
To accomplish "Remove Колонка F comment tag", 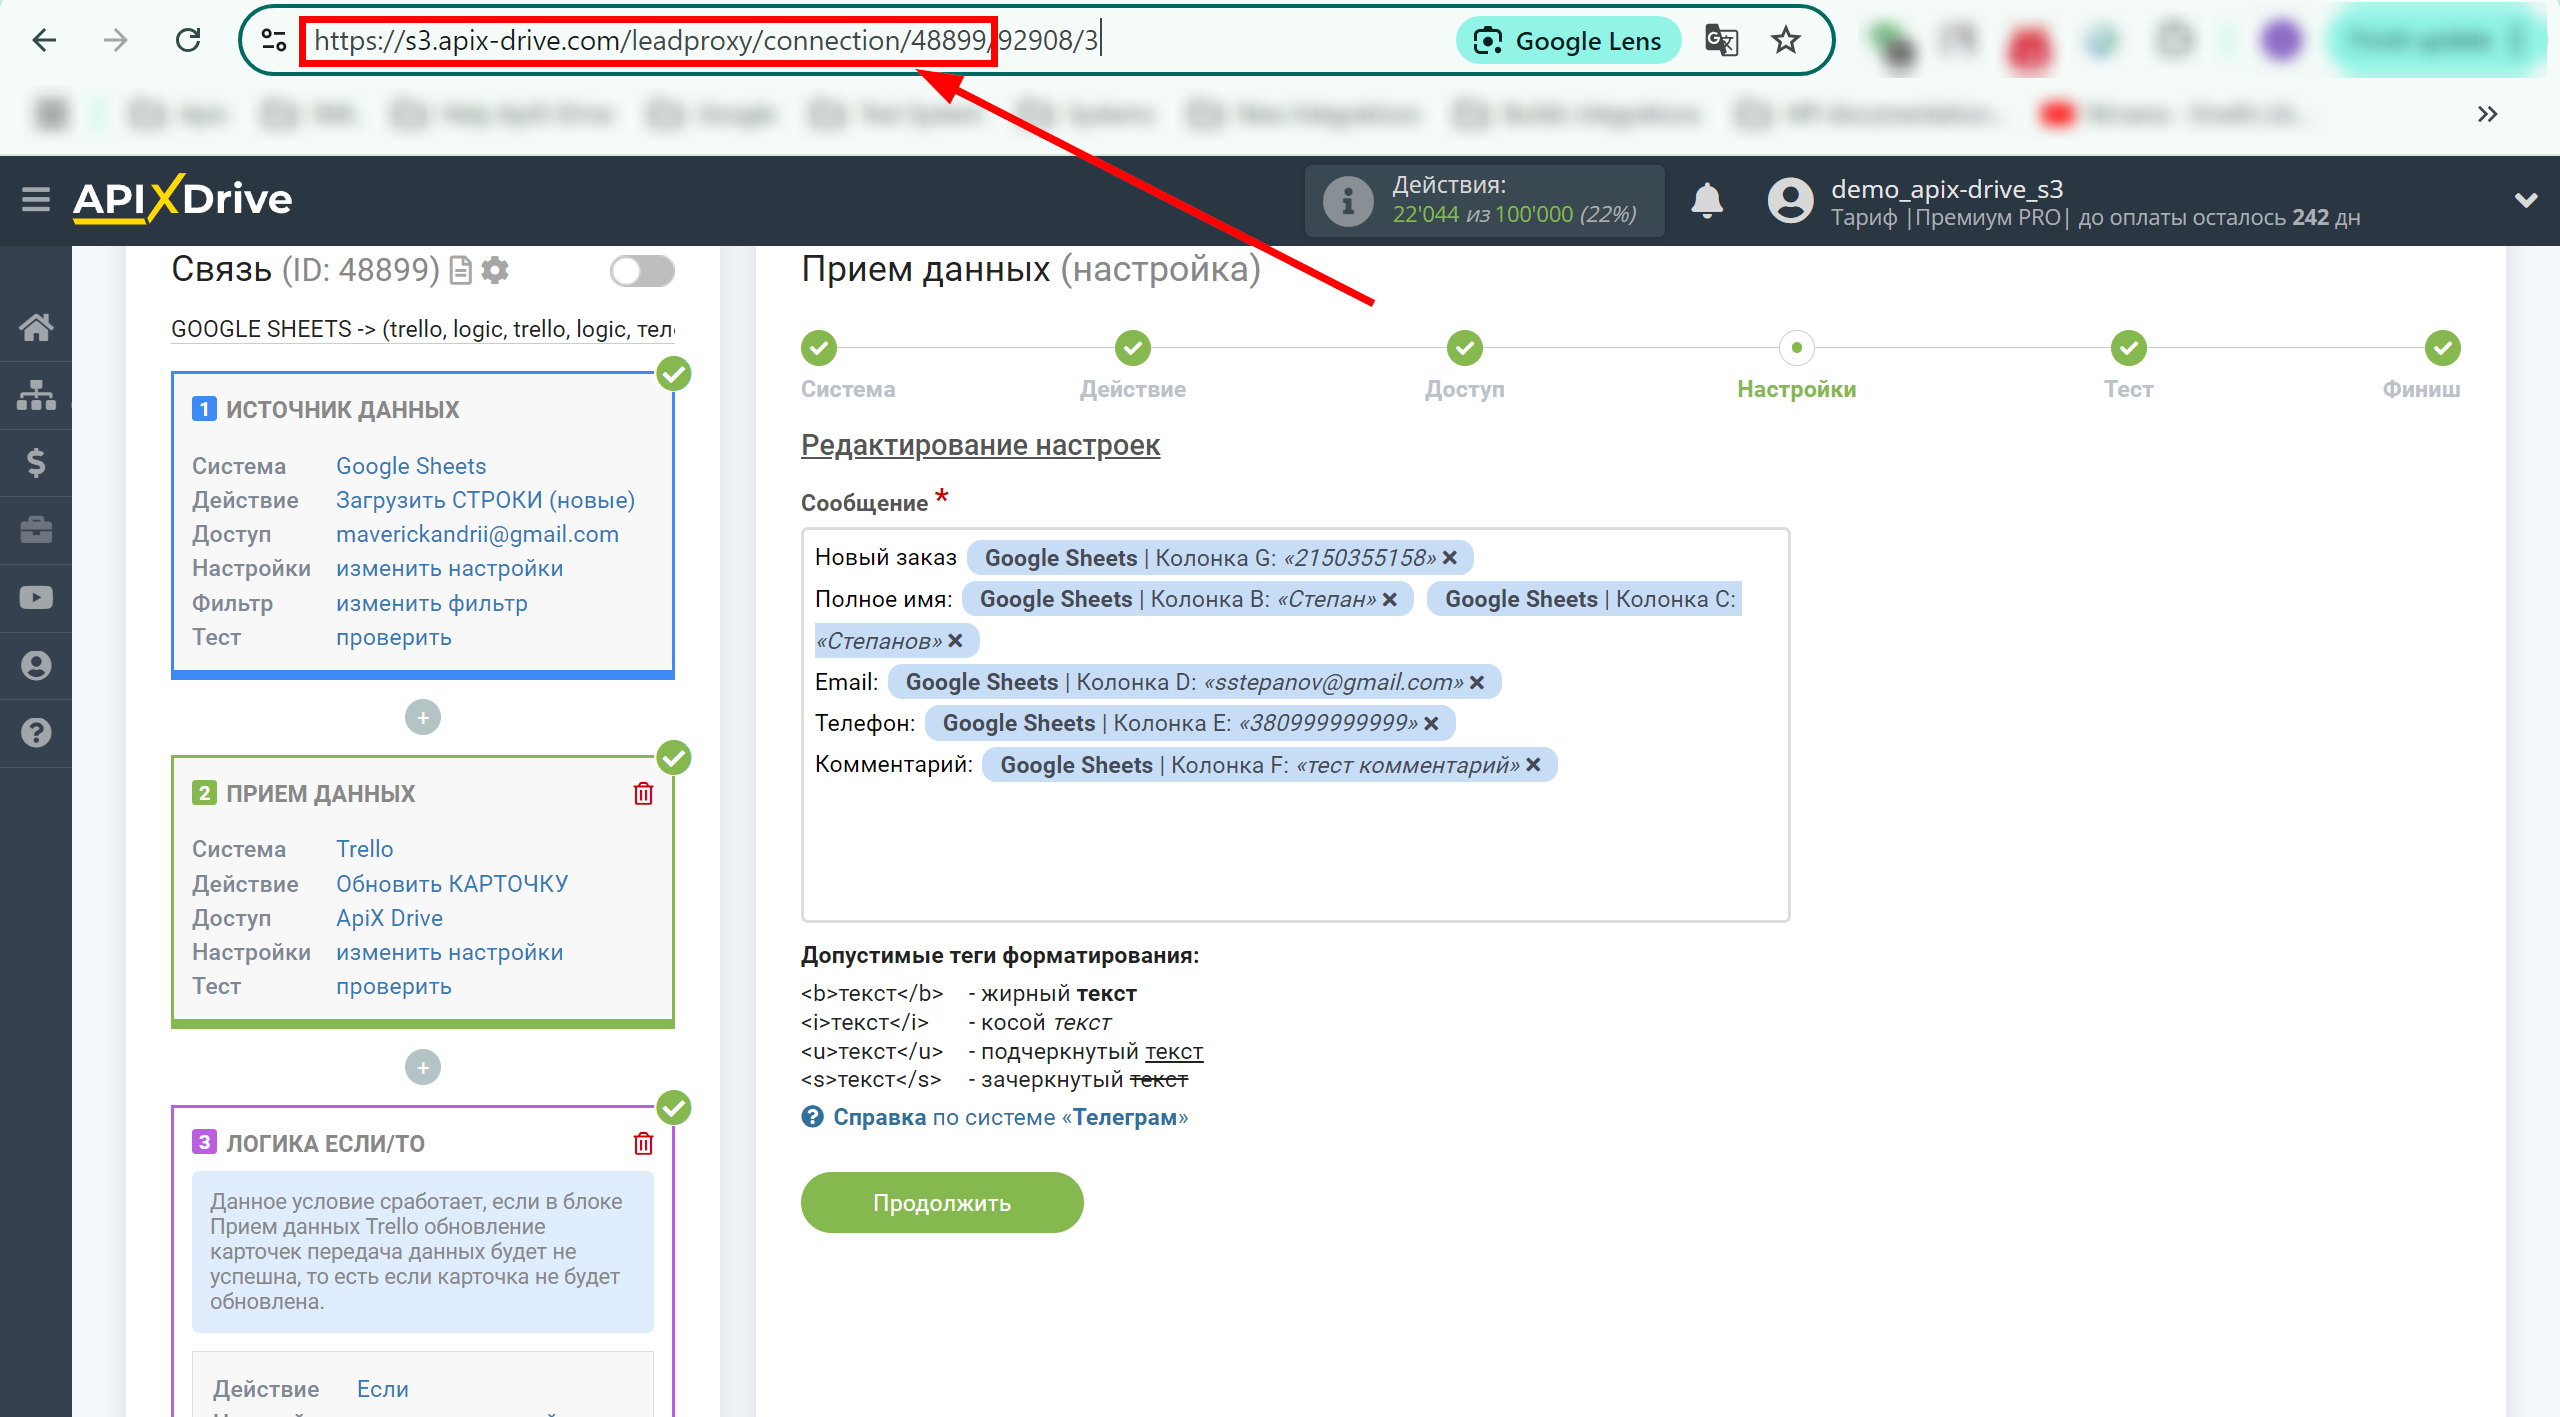I will (x=1533, y=765).
